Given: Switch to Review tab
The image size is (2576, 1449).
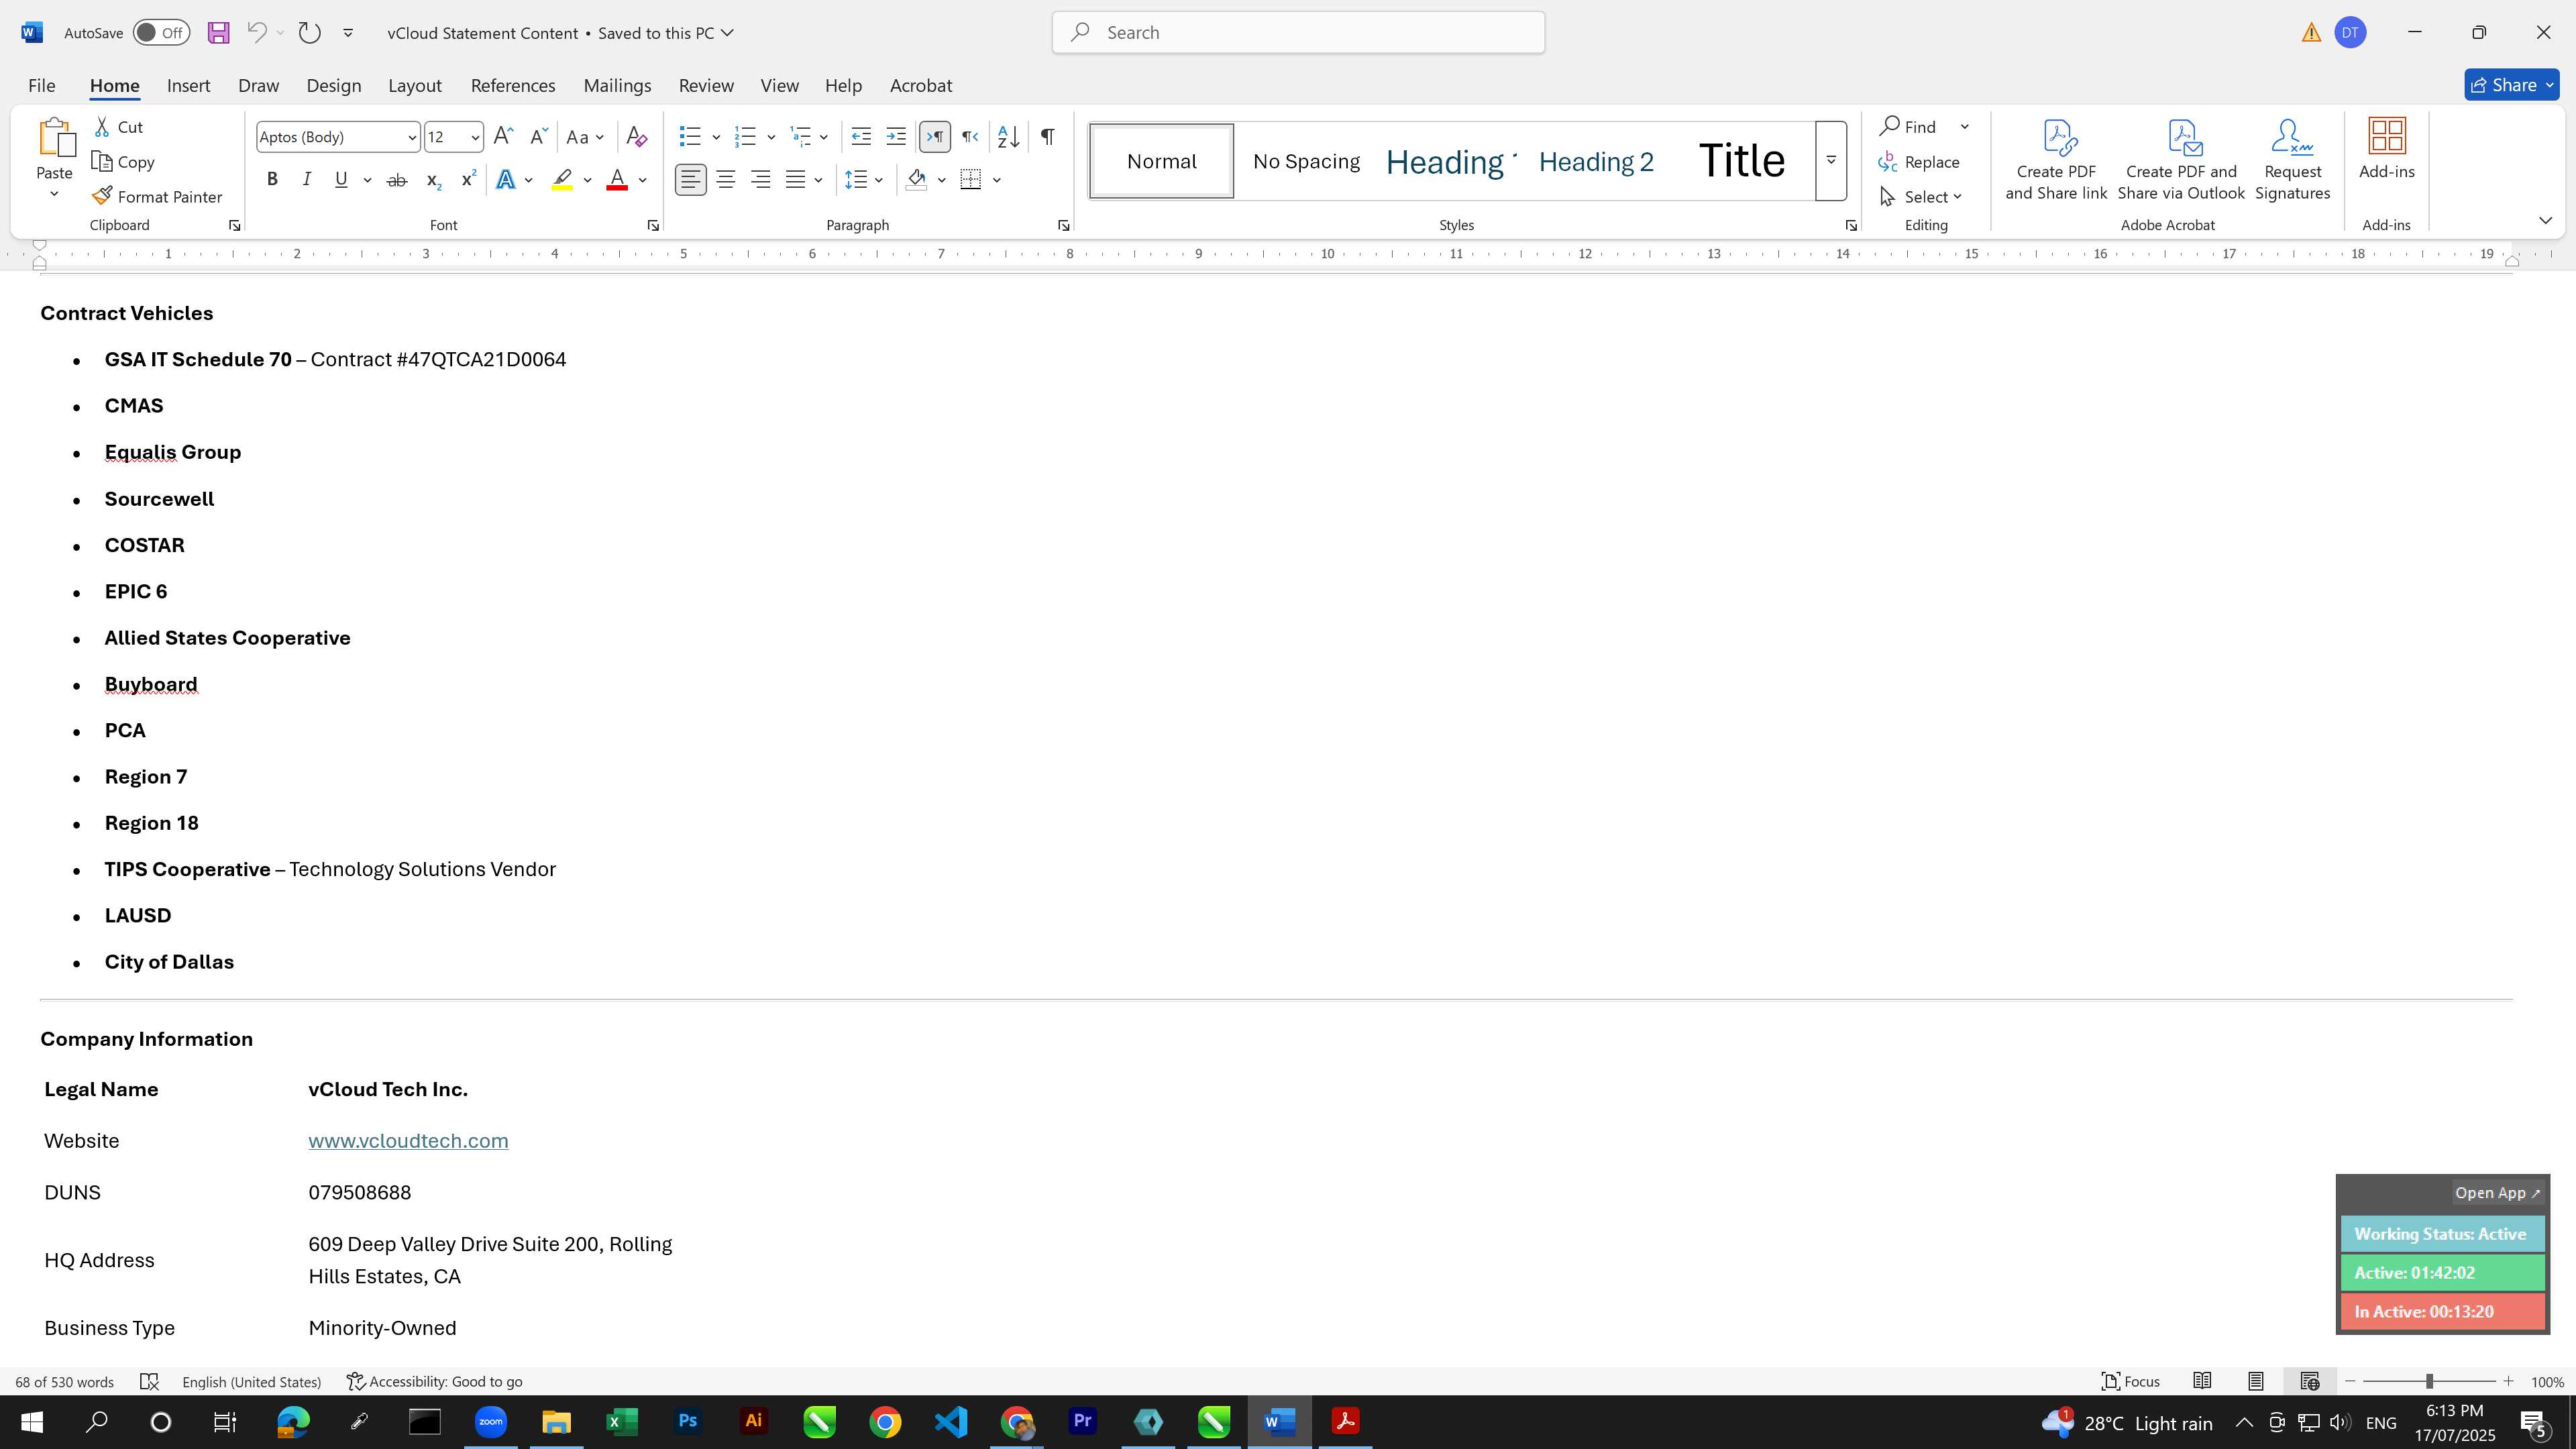Looking at the screenshot, I should click(x=706, y=86).
